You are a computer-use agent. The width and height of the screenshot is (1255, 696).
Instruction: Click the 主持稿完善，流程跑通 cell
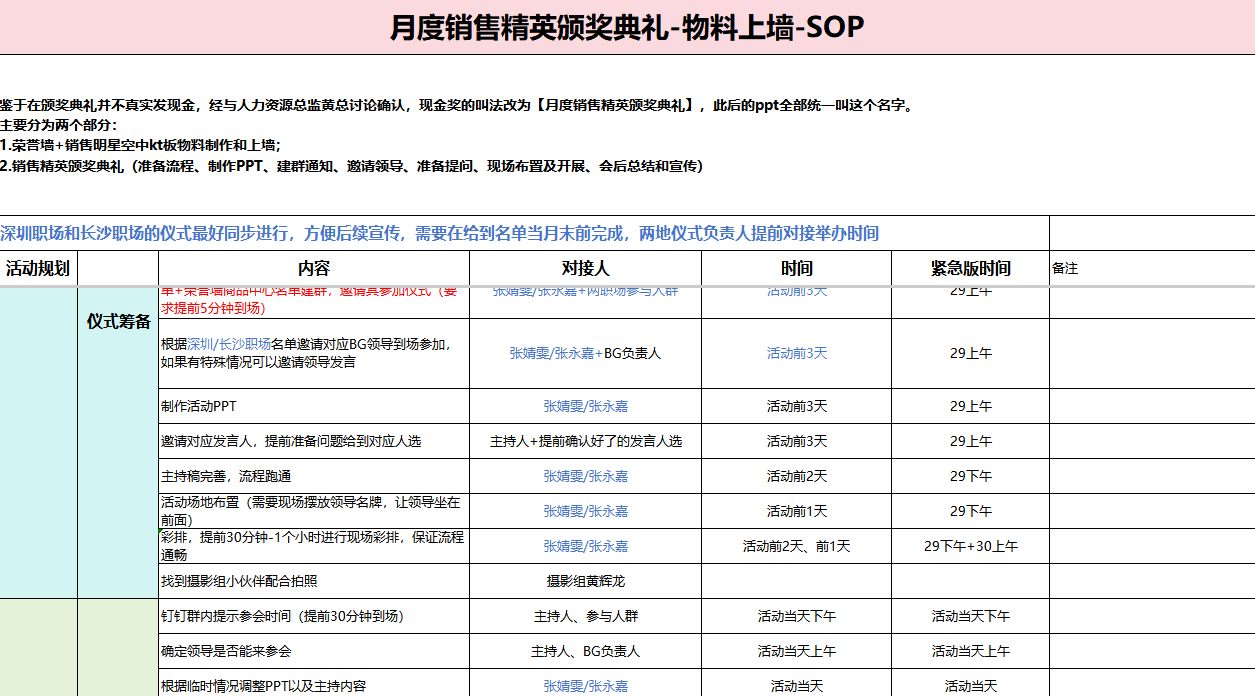click(314, 476)
